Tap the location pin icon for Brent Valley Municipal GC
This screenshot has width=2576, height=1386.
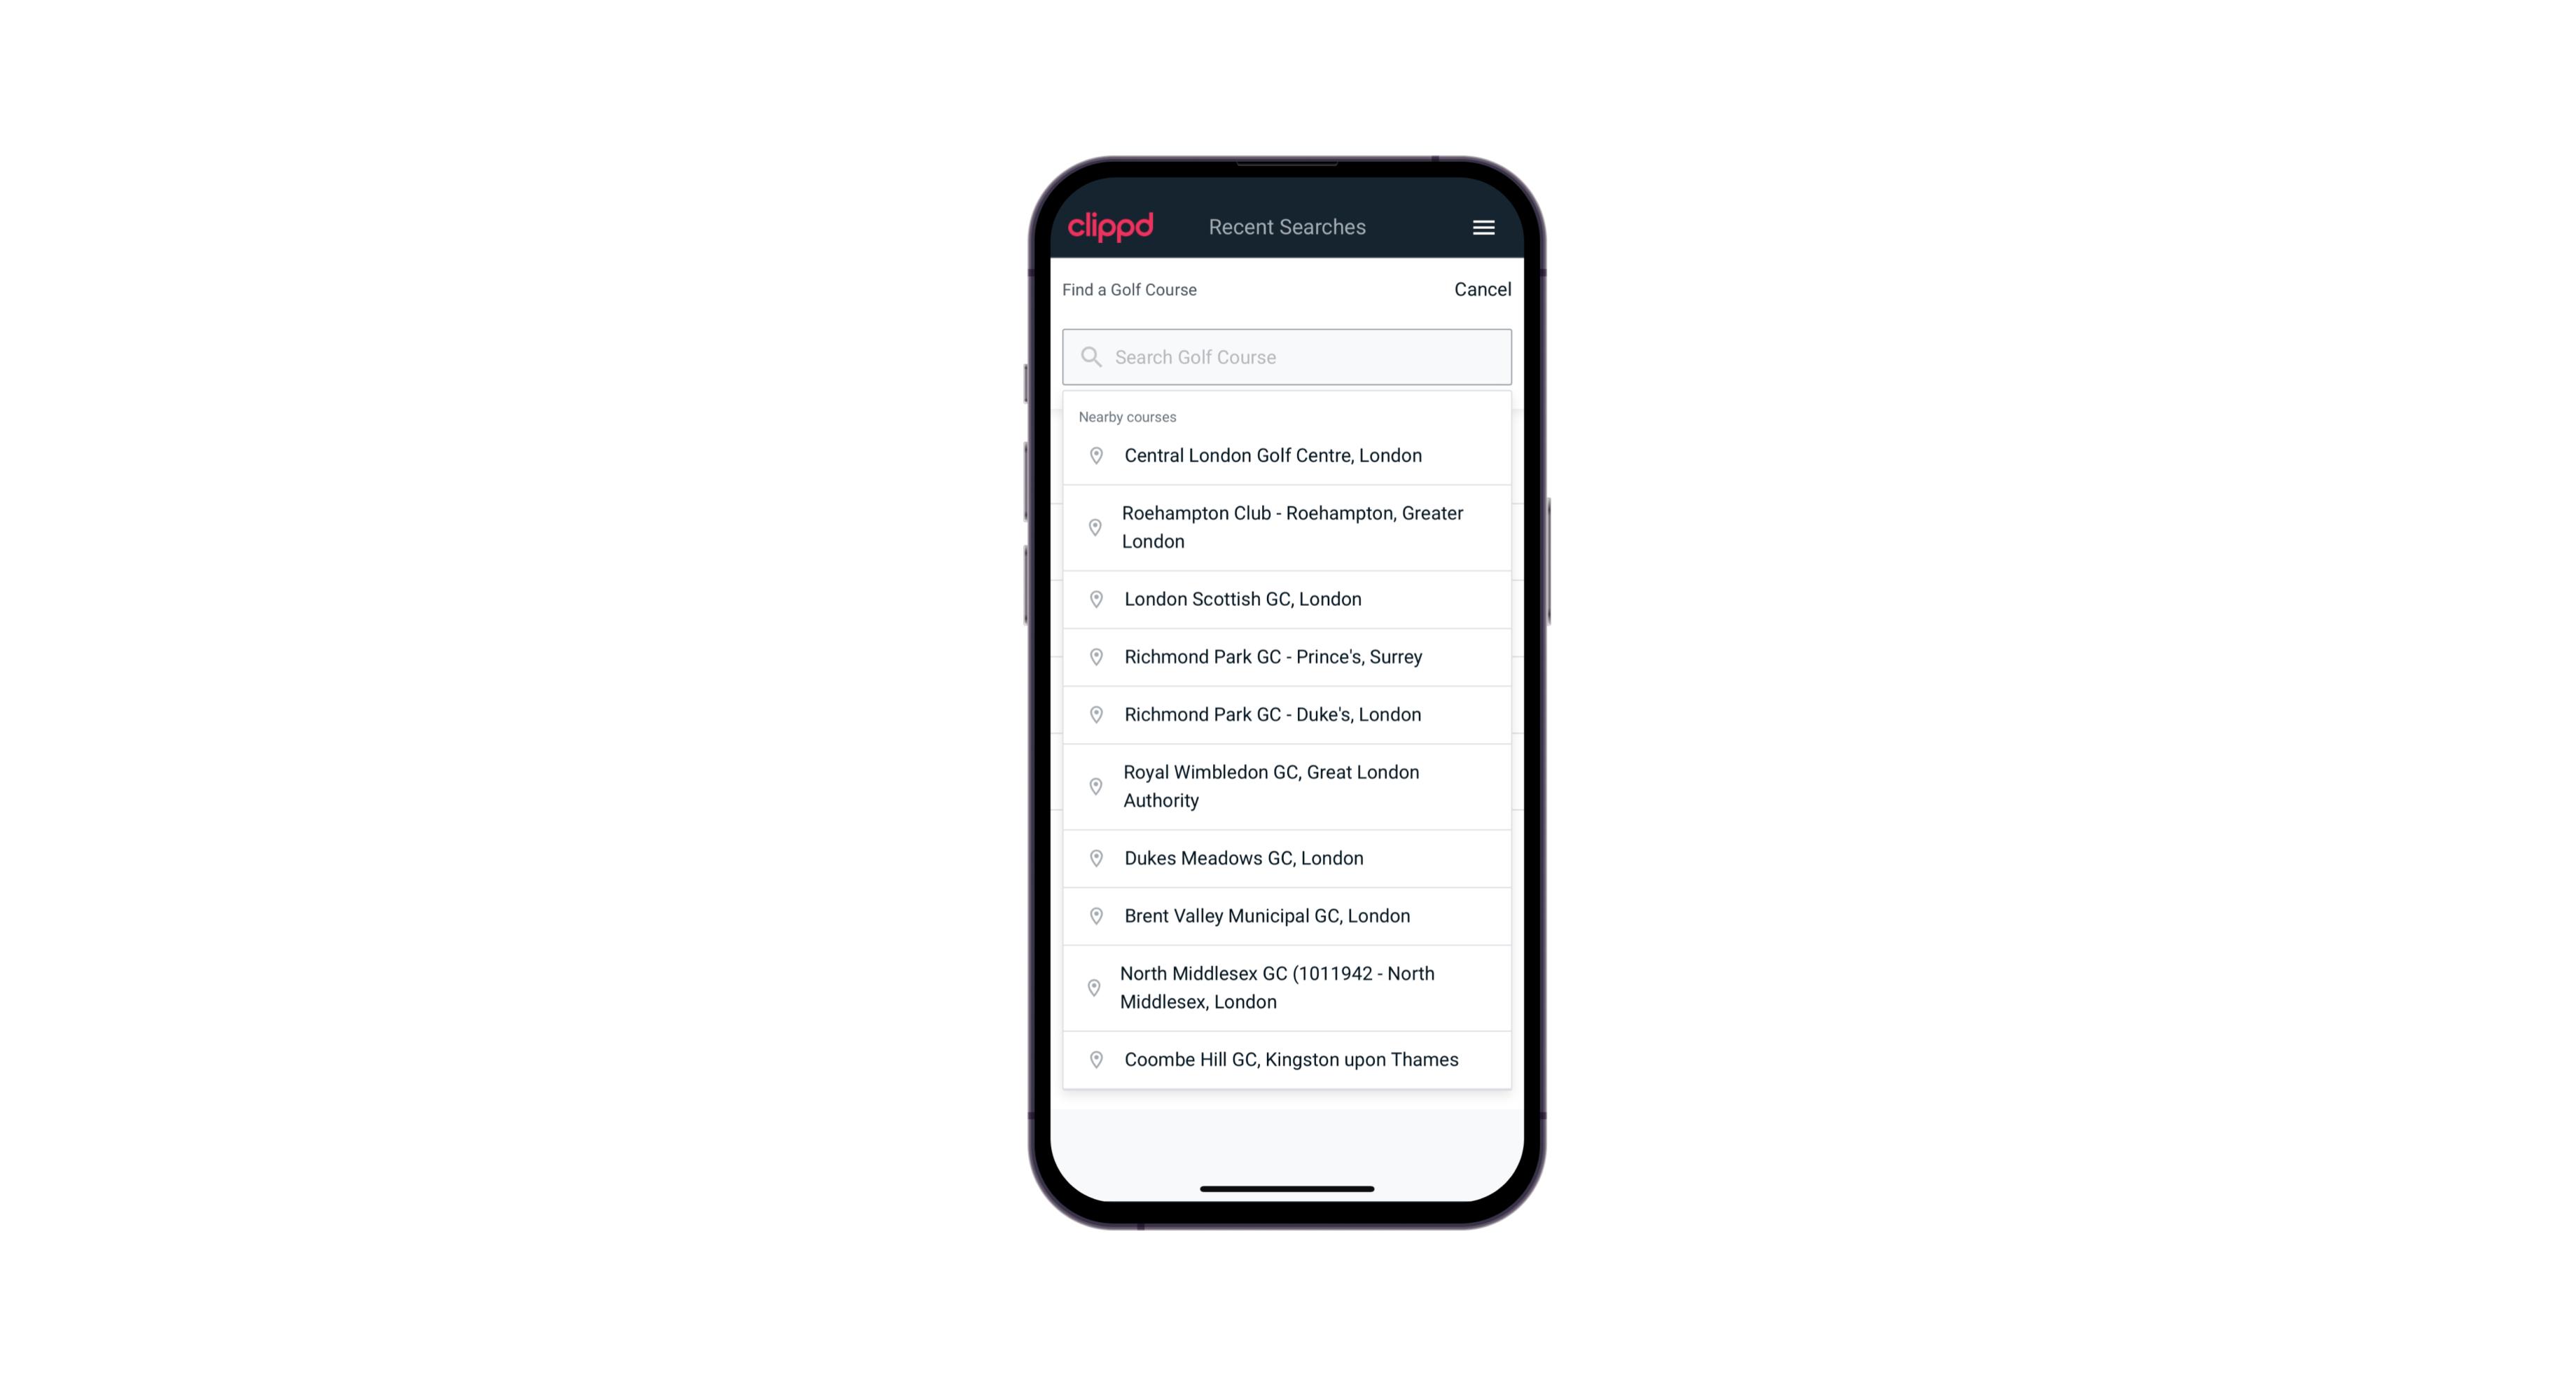[x=1092, y=915]
